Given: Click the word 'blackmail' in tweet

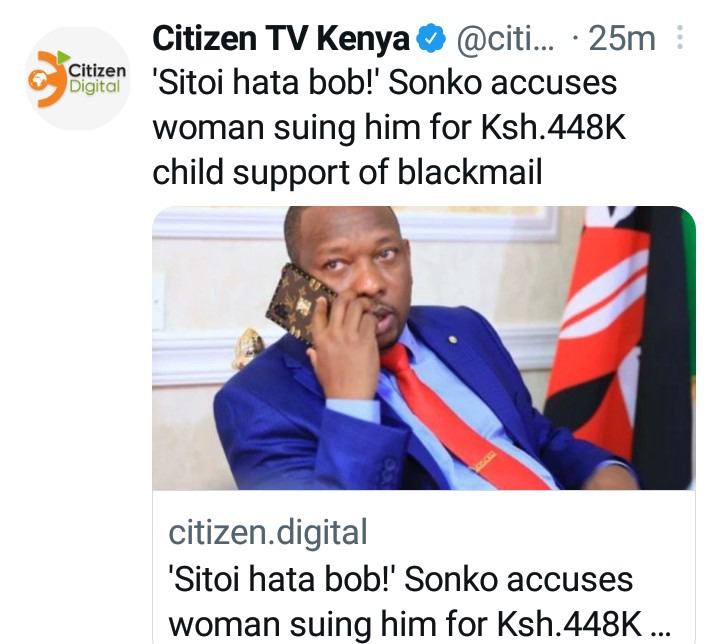Looking at the screenshot, I should click(x=470, y=172).
